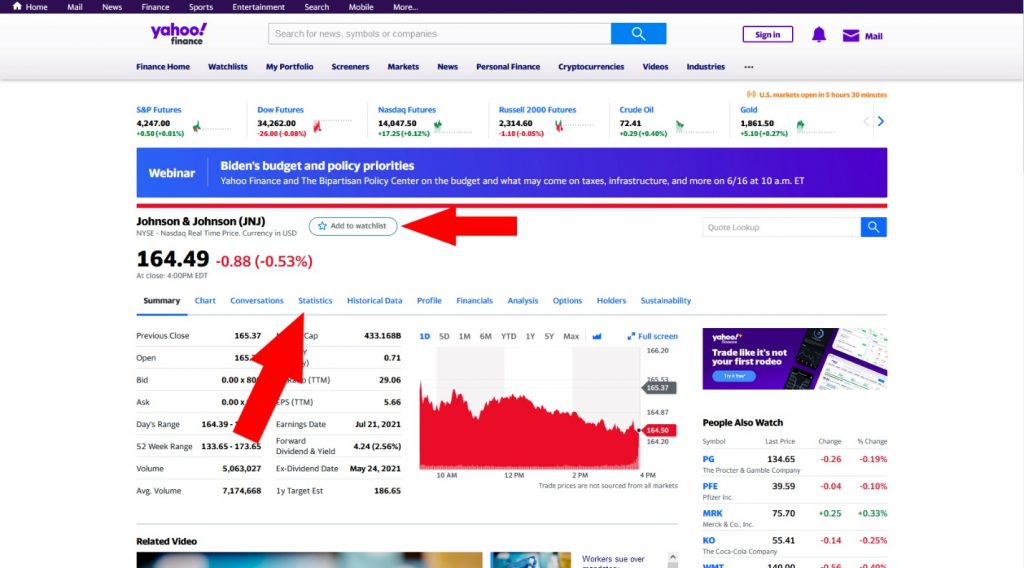Click the Yahoo Finance logo

click(179, 34)
